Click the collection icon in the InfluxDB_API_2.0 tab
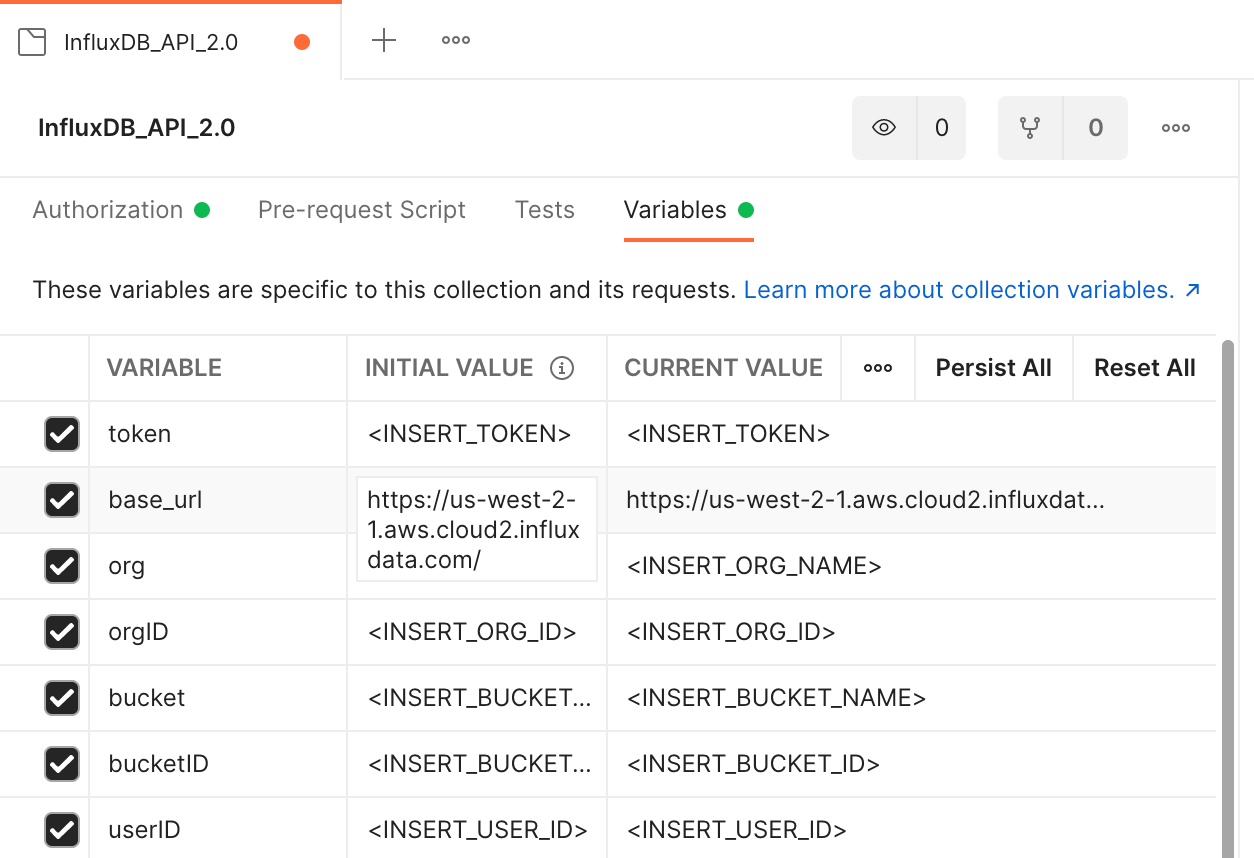1254x858 pixels. pyautogui.click(x=33, y=40)
